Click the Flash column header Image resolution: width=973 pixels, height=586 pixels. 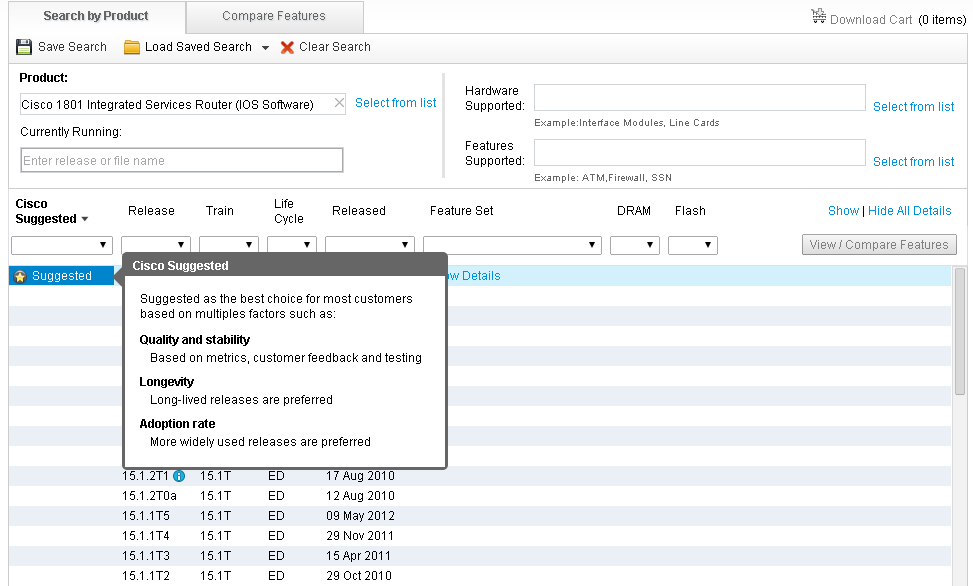point(690,211)
